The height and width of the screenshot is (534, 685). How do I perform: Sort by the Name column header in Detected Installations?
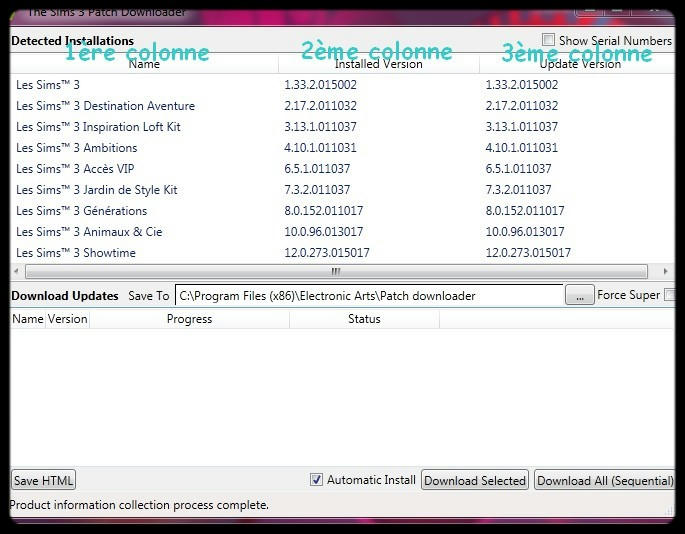tap(144, 64)
